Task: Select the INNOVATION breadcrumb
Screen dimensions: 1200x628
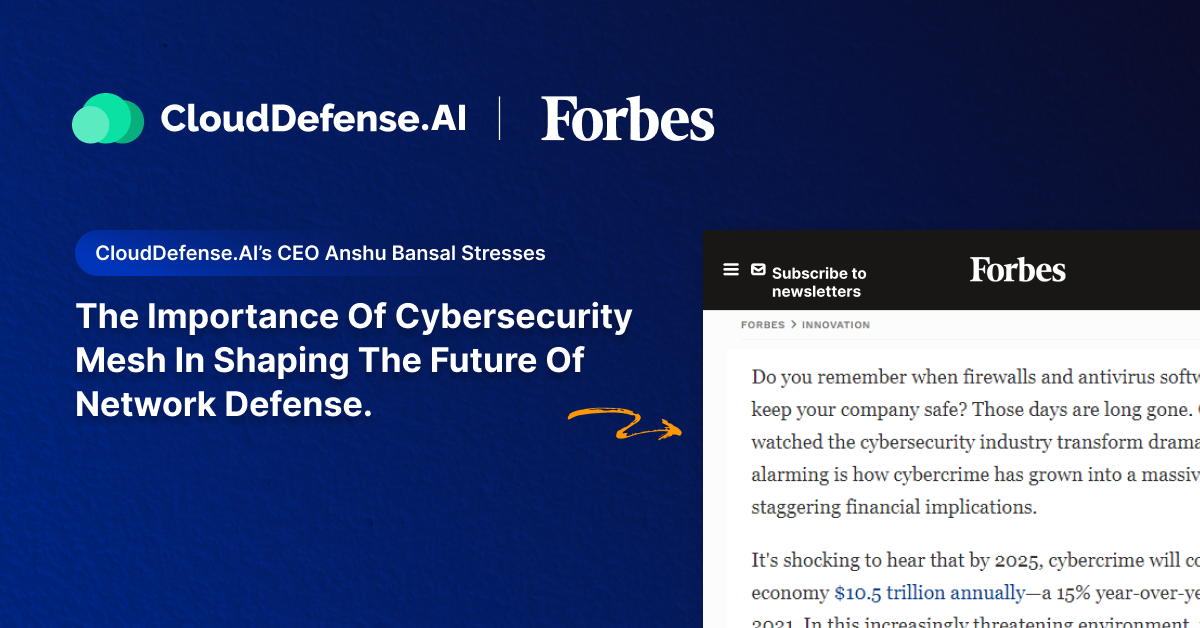Action: (836, 325)
